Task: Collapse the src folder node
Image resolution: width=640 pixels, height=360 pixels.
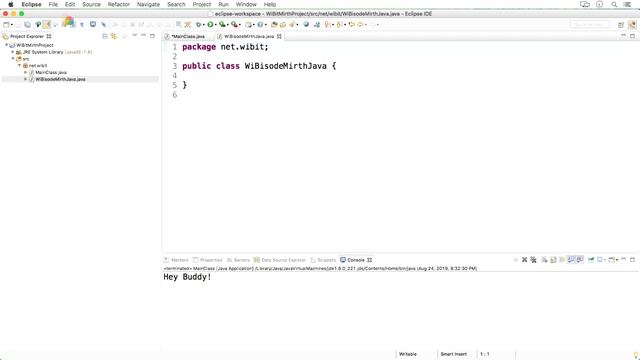Action: tap(13, 59)
